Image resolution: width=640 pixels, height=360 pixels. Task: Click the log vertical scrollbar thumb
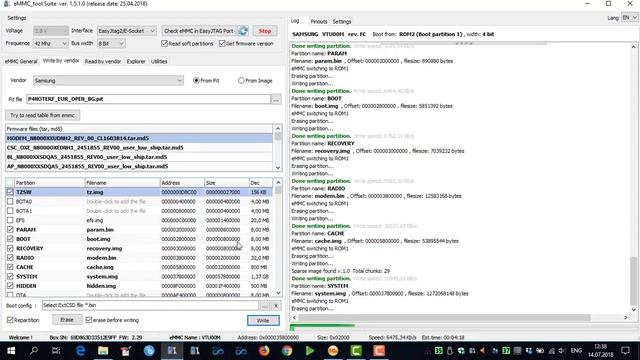pos(633,281)
